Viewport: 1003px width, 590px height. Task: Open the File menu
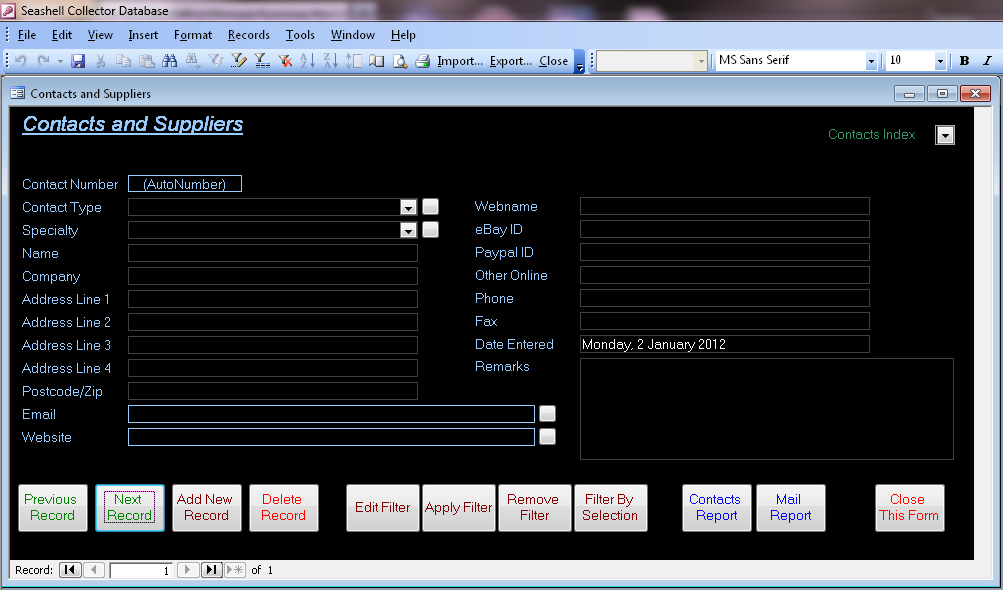click(x=26, y=35)
